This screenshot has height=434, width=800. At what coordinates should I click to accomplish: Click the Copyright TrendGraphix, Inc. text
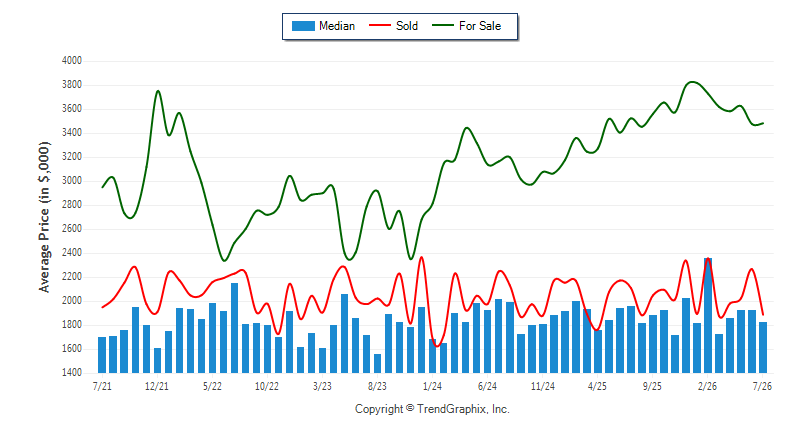pyautogui.click(x=432, y=409)
